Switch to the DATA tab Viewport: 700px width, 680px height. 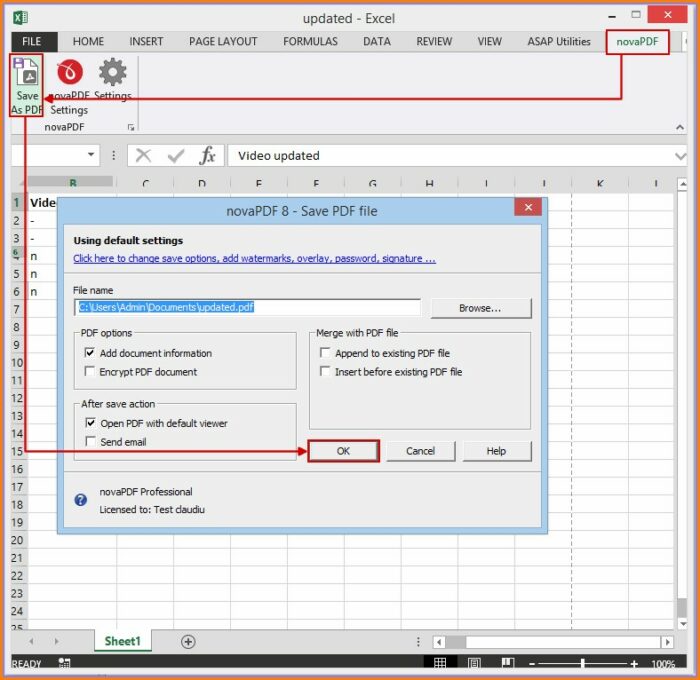377,42
